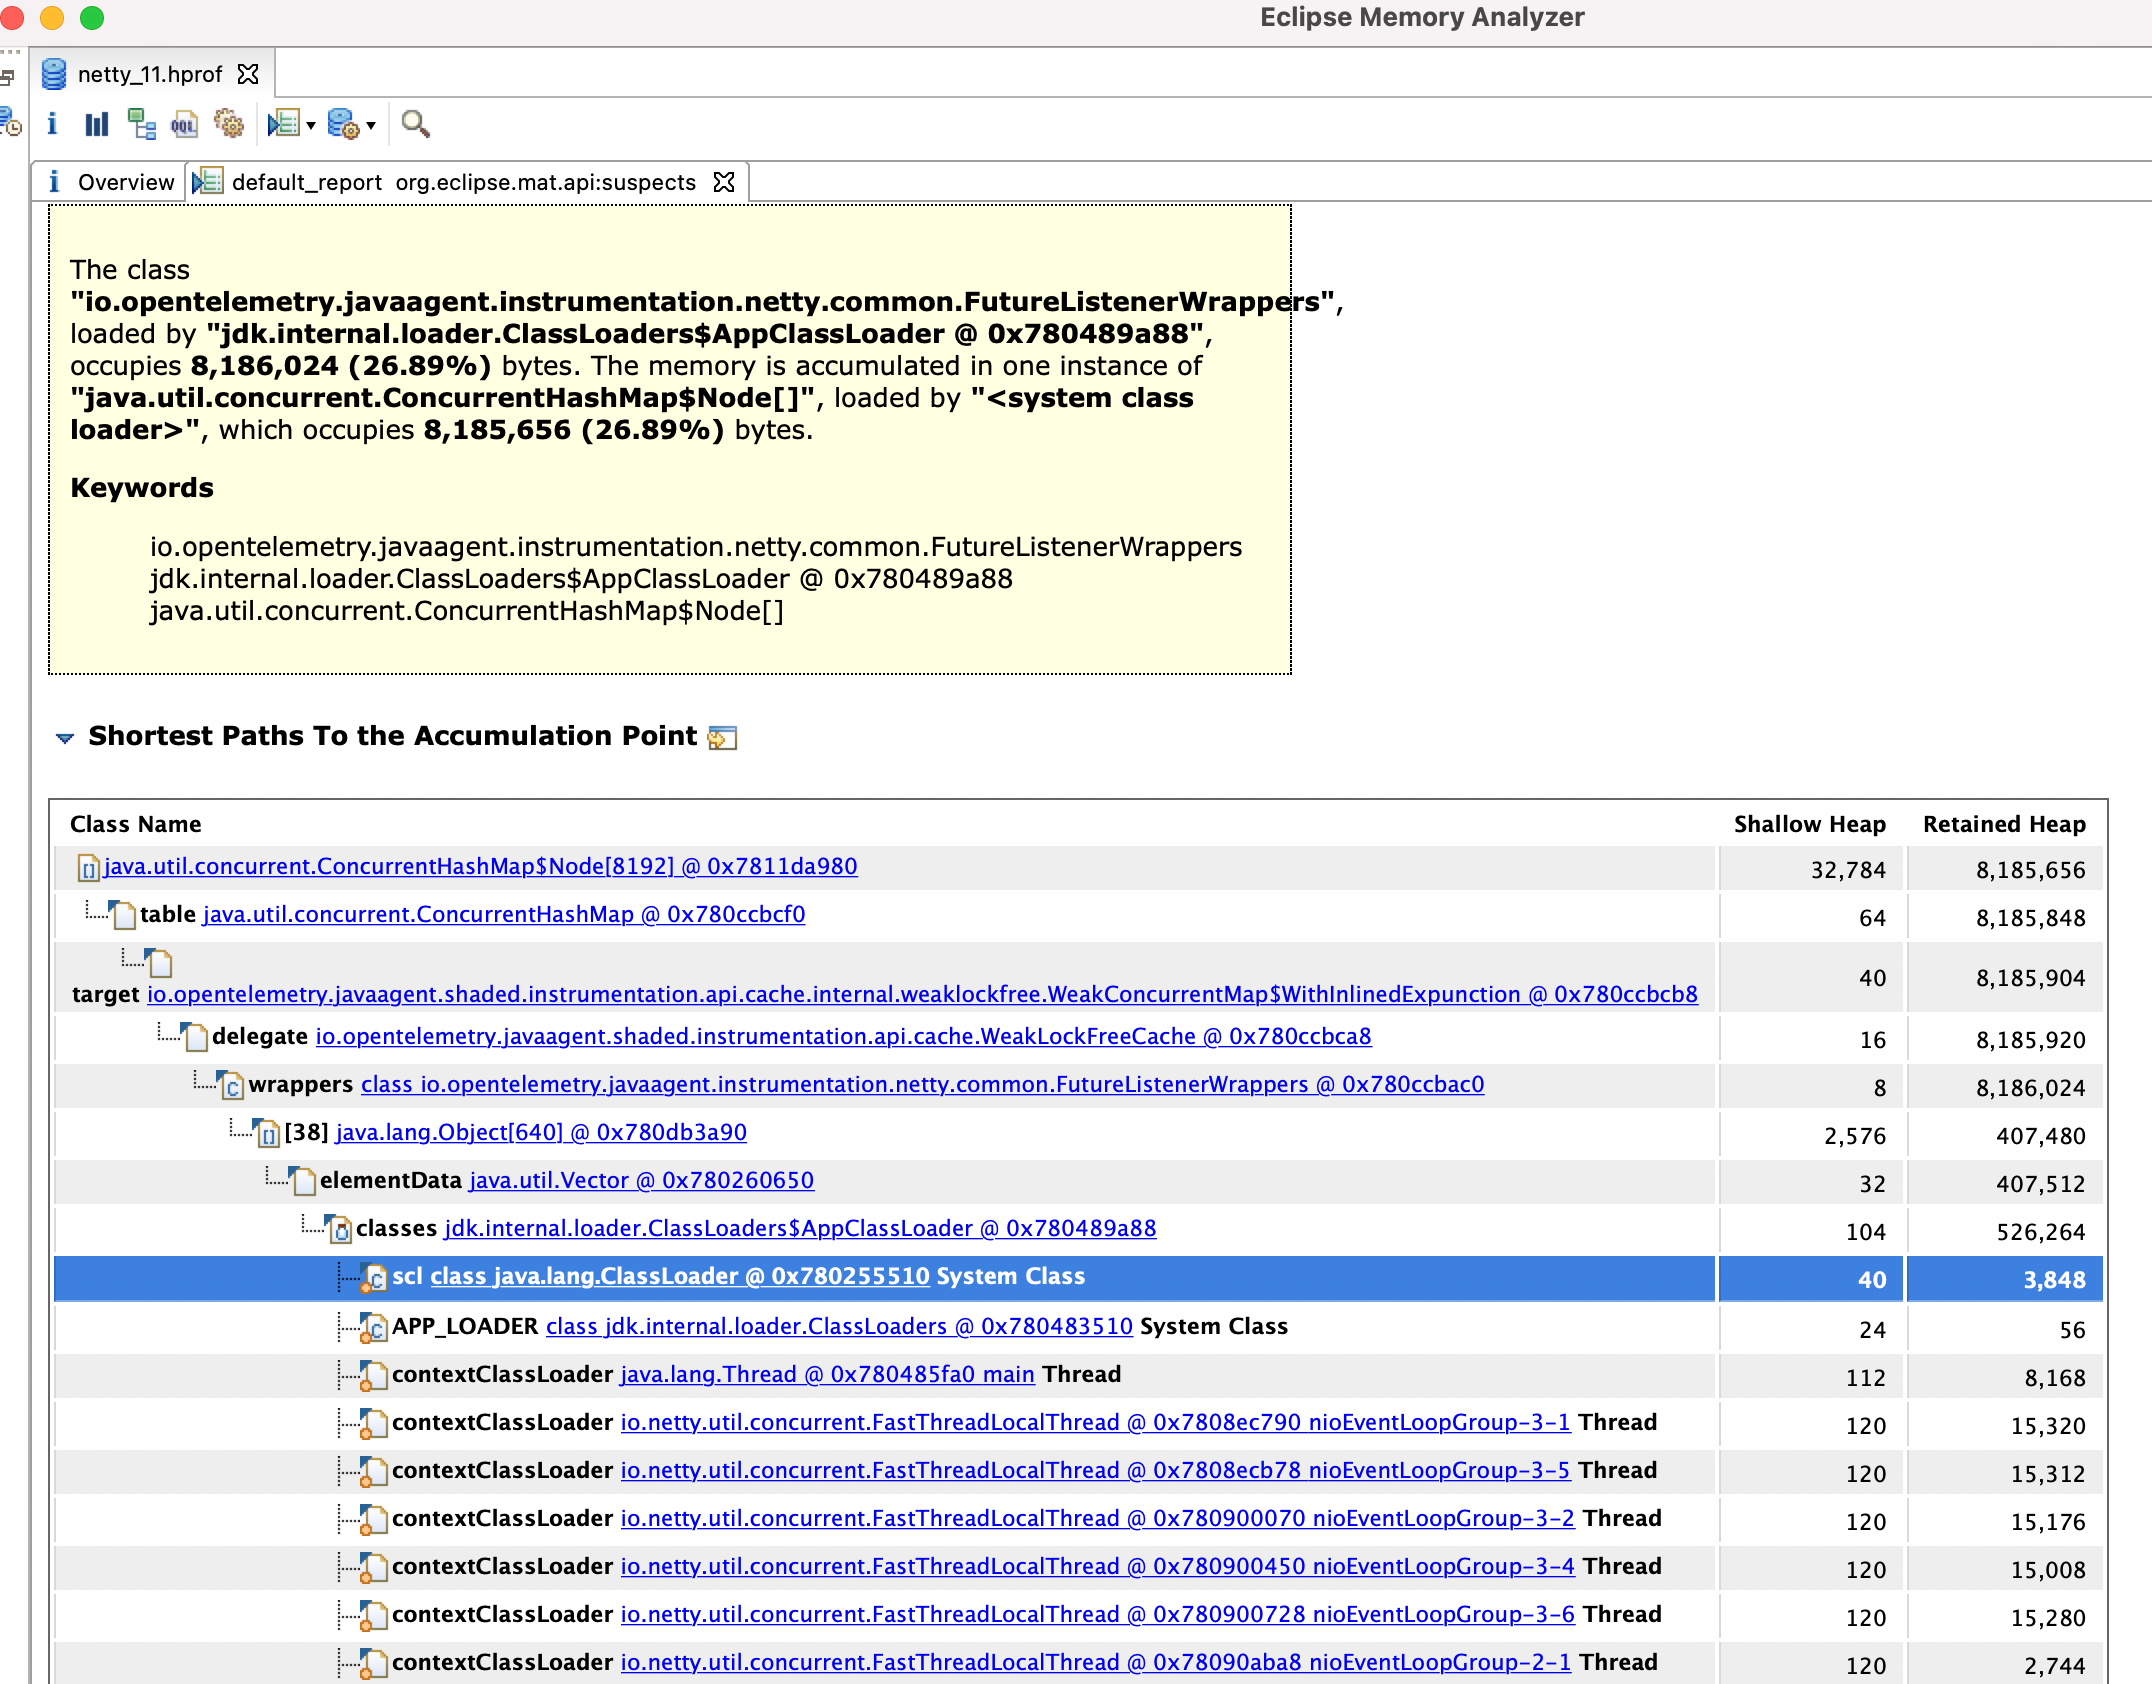Click the heap-with-clock icon in left sidebar

(x=11, y=123)
